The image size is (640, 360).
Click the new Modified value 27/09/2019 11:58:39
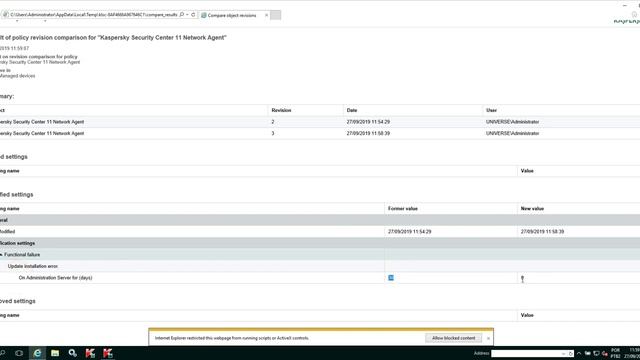pyautogui.click(x=542, y=231)
